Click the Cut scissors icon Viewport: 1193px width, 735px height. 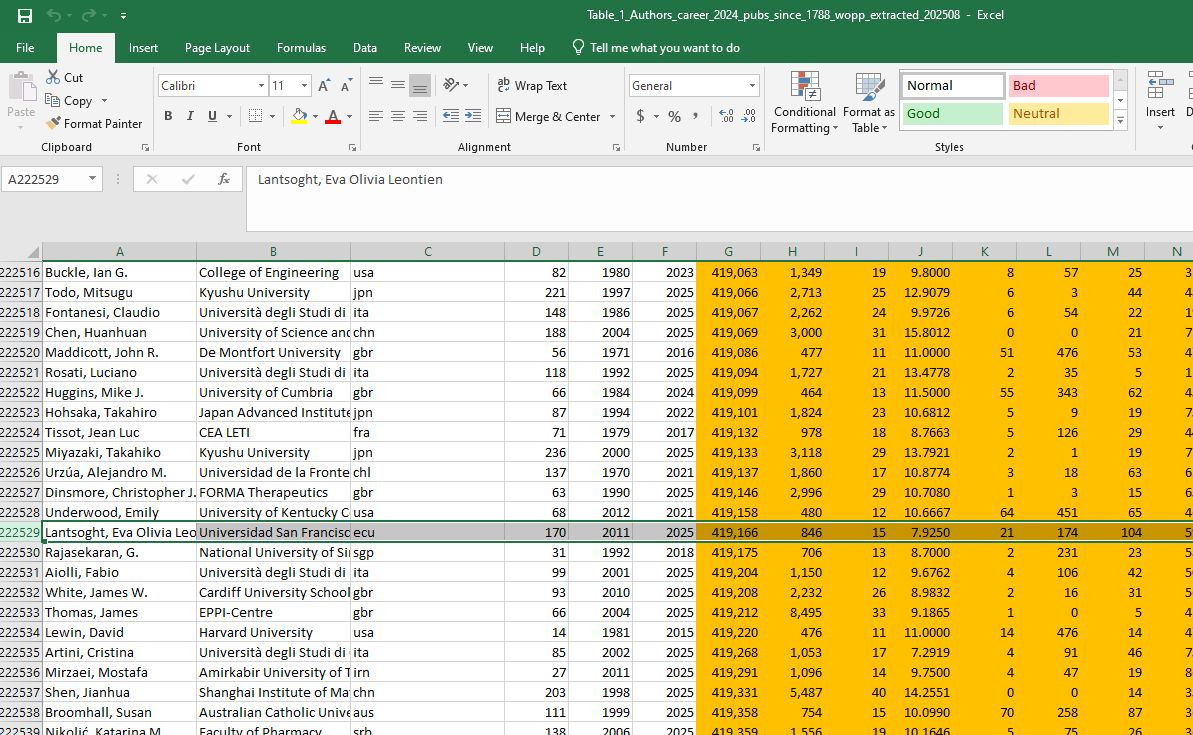click(53, 78)
